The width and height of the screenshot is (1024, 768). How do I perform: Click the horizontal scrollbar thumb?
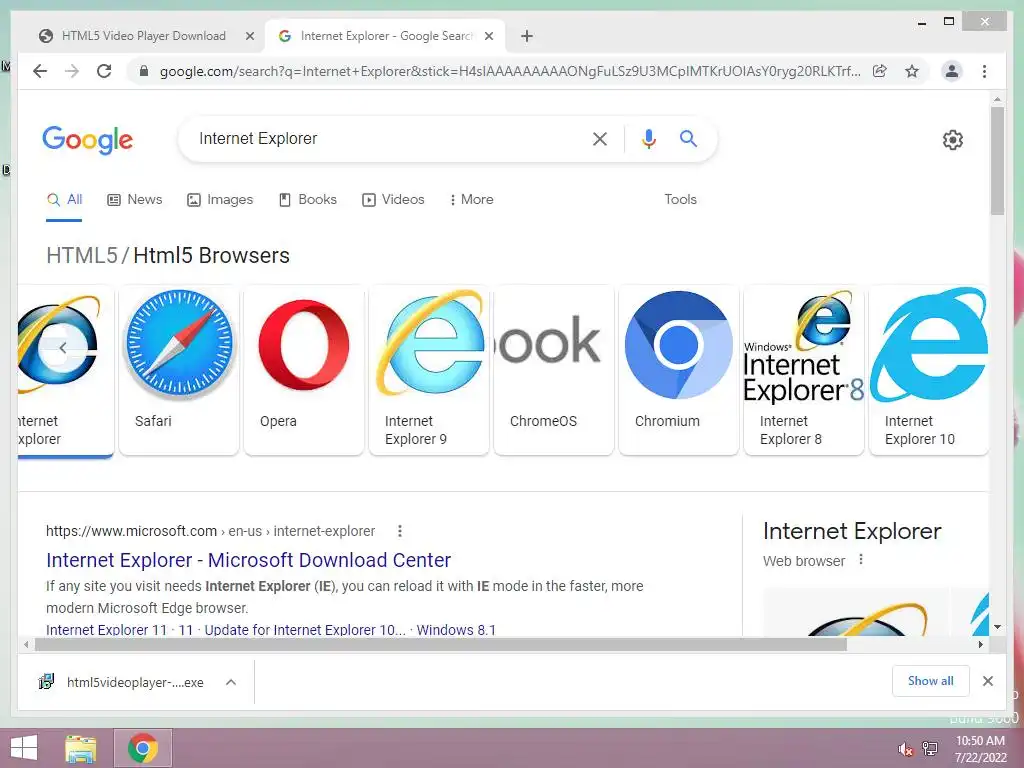click(441, 645)
